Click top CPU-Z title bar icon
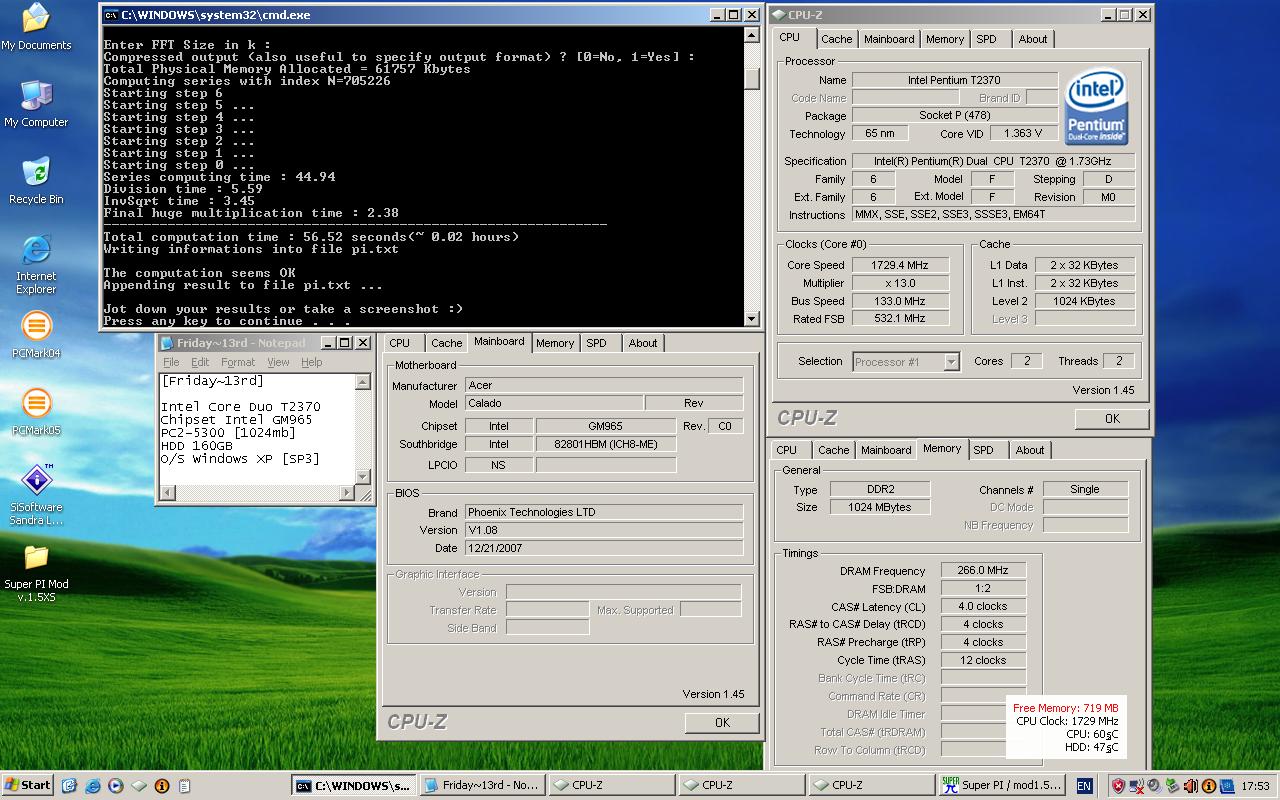This screenshot has height=800, width=1280. pyautogui.click(x=778, y=15)
